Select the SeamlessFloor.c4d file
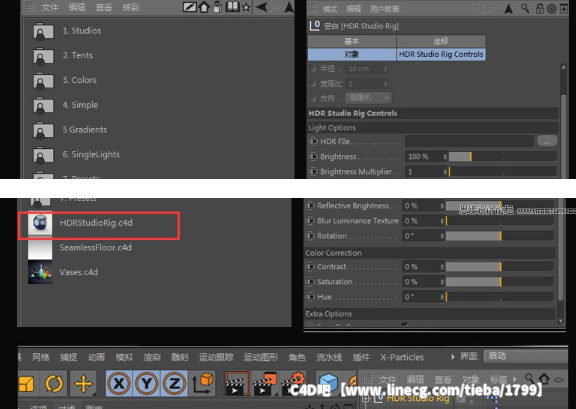Viewport: 576px width, 409px height. coord(96,247)
